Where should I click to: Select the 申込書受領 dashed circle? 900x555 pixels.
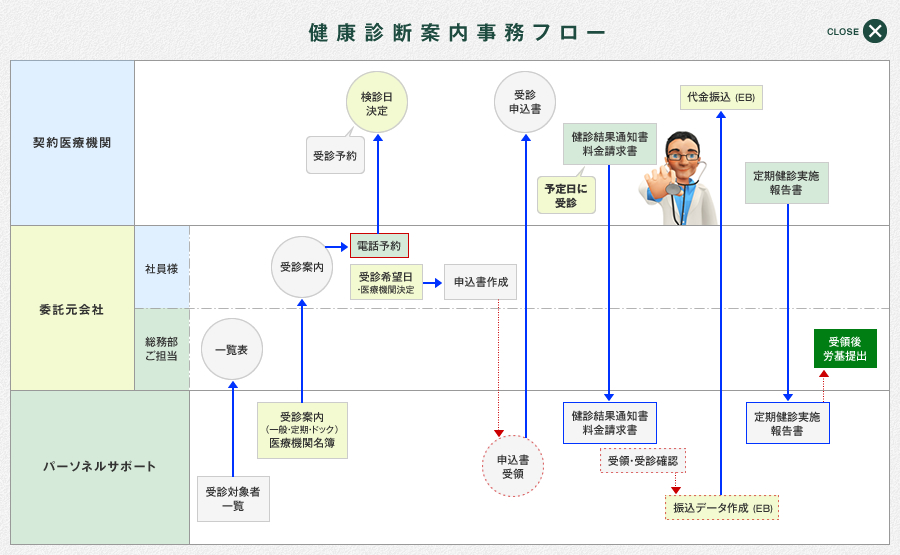click(x=513, y=466)
